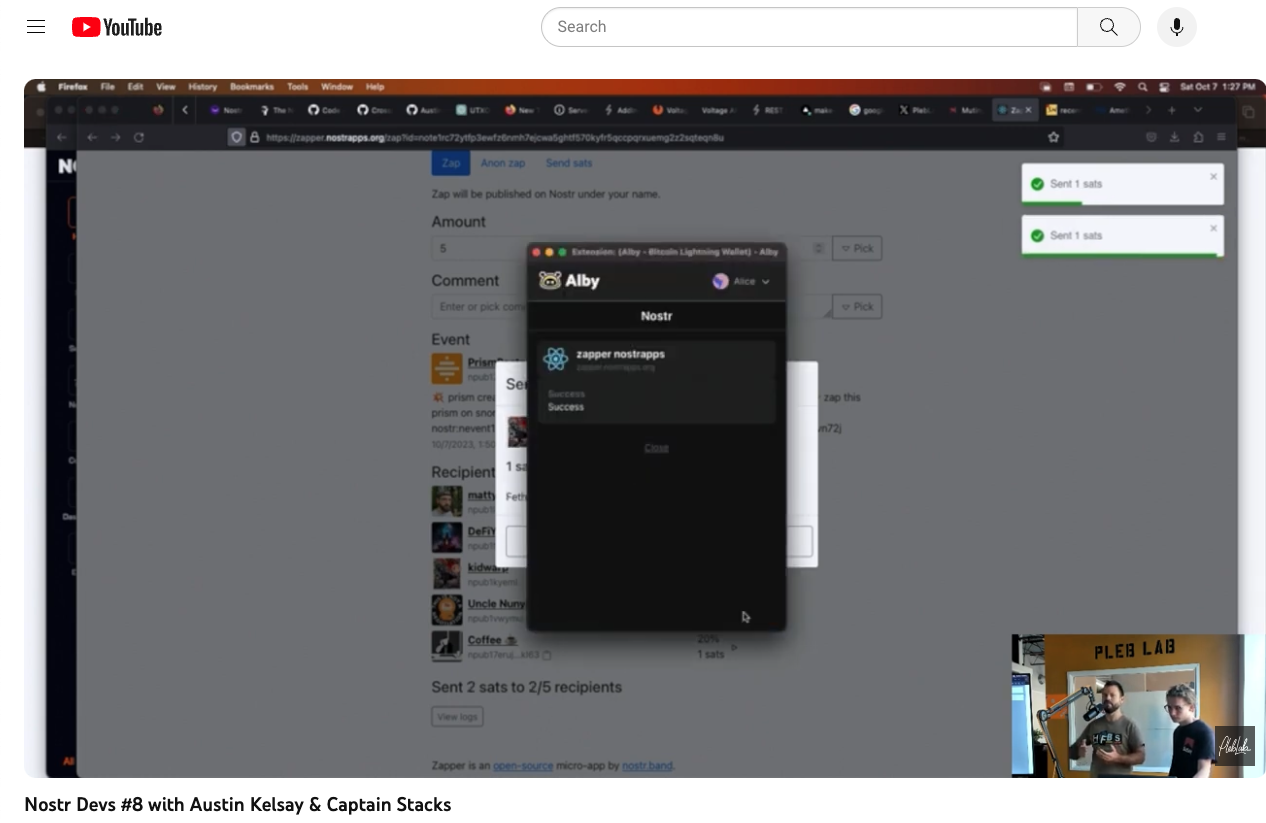Click the bookmark star in address bar
The width and height of the screenshot is (1266, 823).
(1053, 137)
